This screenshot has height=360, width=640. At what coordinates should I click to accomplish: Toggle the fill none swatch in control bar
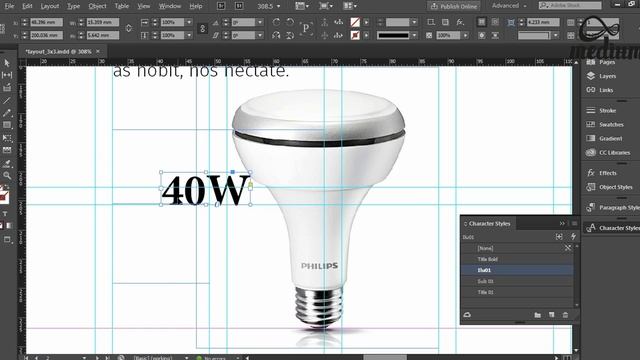click(355, 22)
